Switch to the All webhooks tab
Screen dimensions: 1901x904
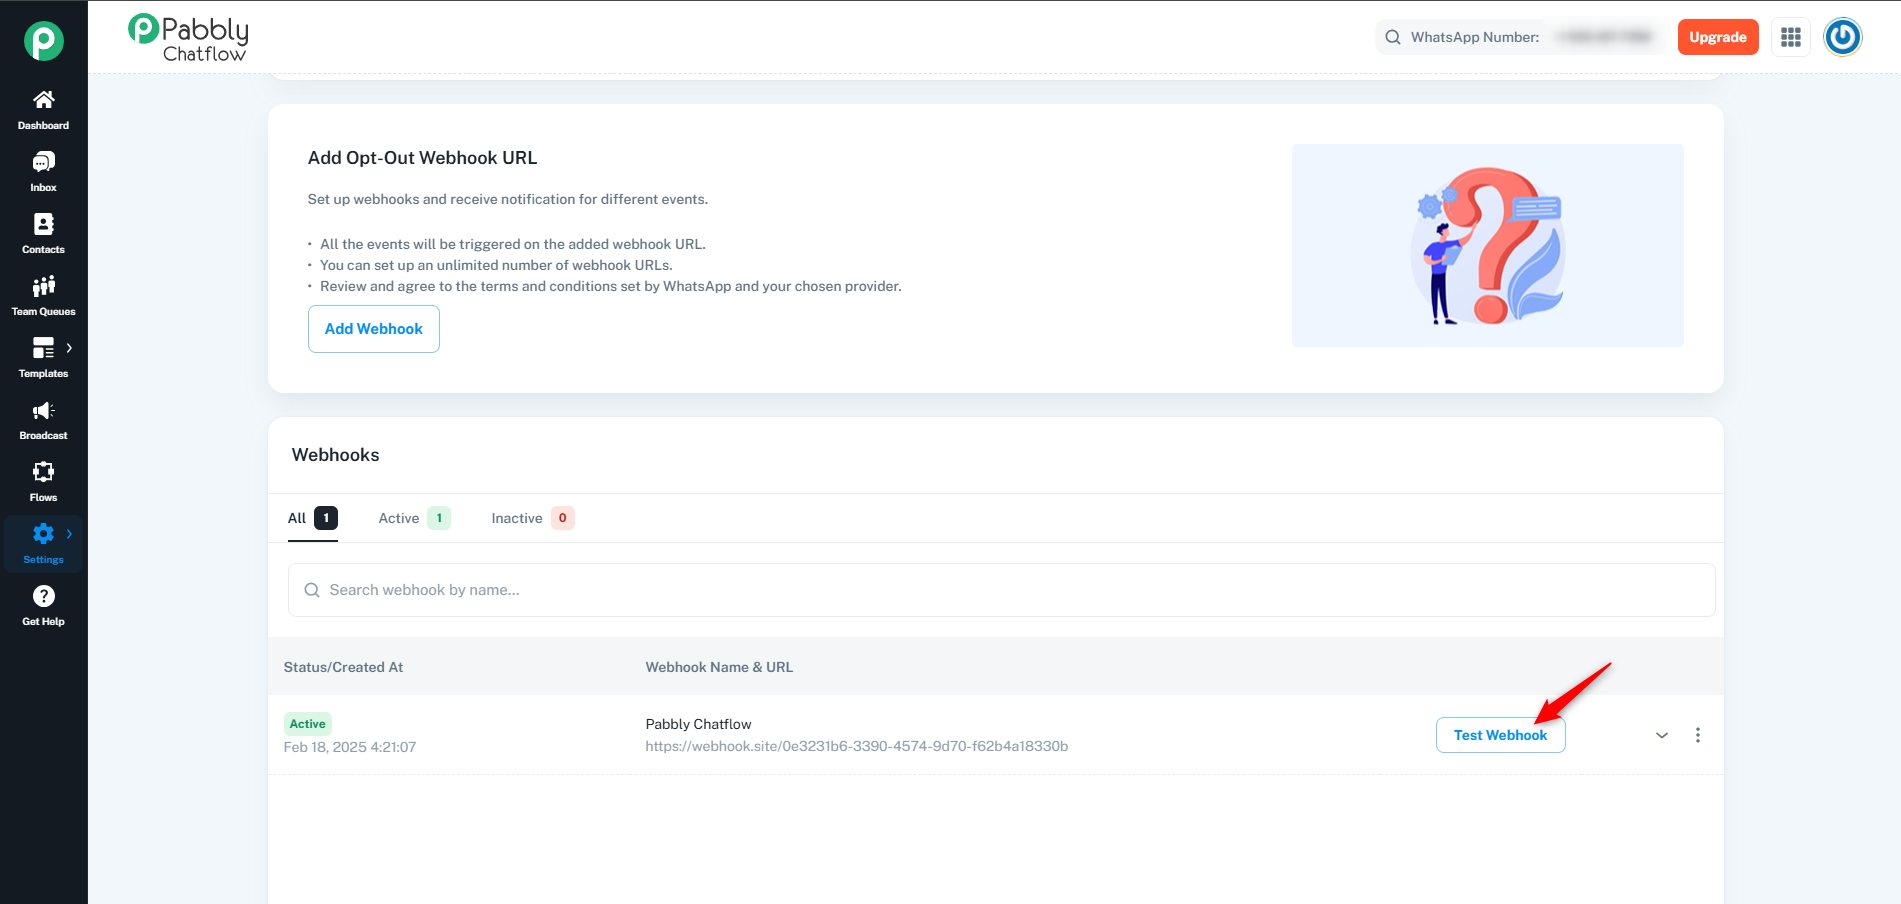coord(313,518)
